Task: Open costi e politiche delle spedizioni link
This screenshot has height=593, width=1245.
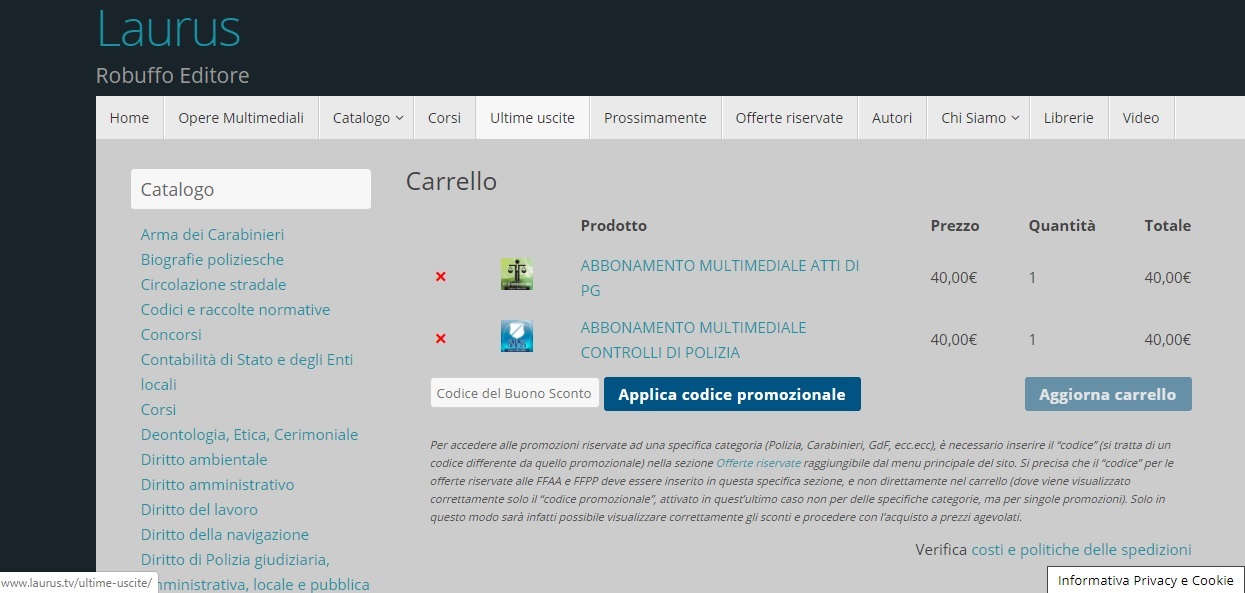Action: [x=1081, y=549]
